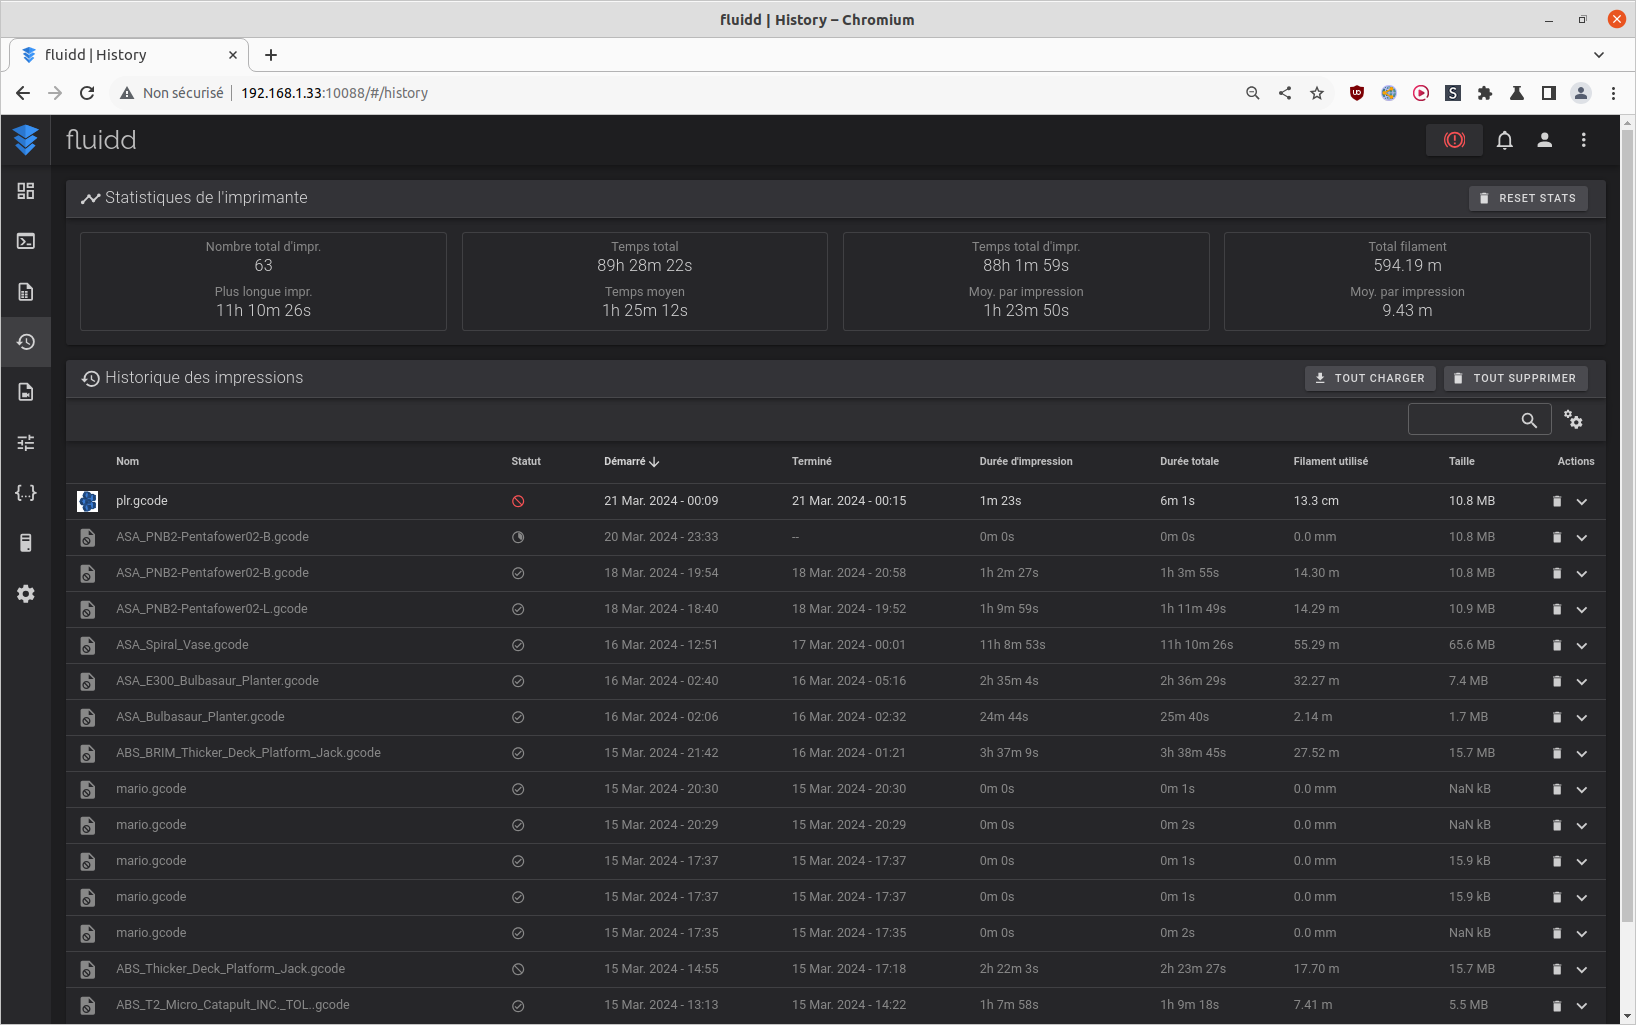Click the ABS_T2_Micro_Catapult_INC._TOL..gcode name
Image resolution: width=1636 pixels, height=1025 pixels.
point(233,1005)
